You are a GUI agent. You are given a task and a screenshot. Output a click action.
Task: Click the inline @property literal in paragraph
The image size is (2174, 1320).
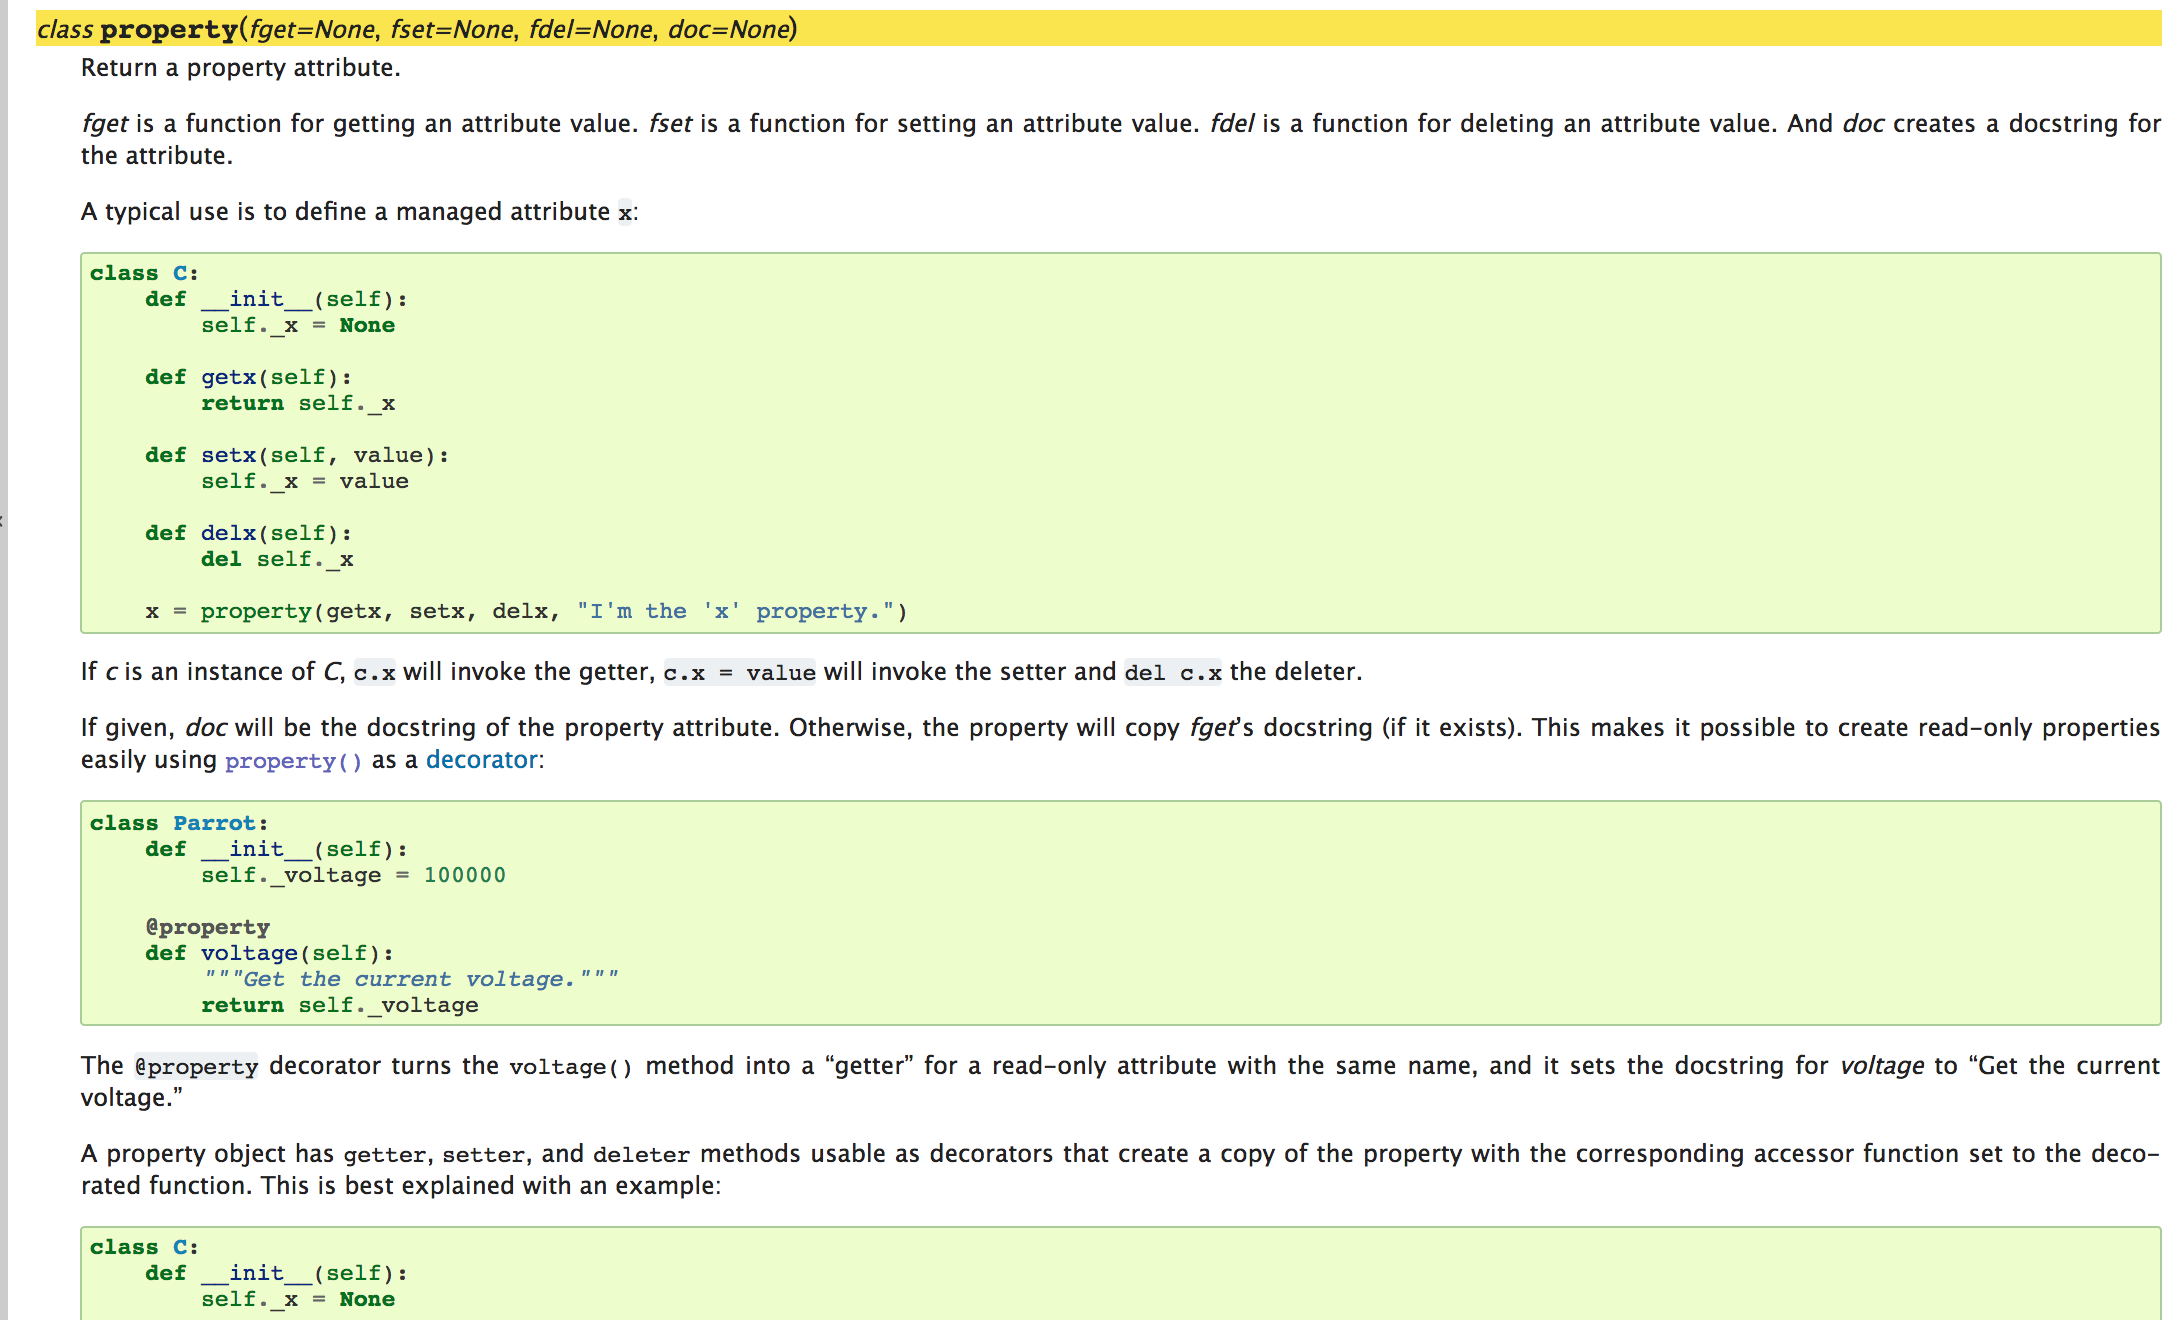pyautogui.click(x=197, y=1067)
